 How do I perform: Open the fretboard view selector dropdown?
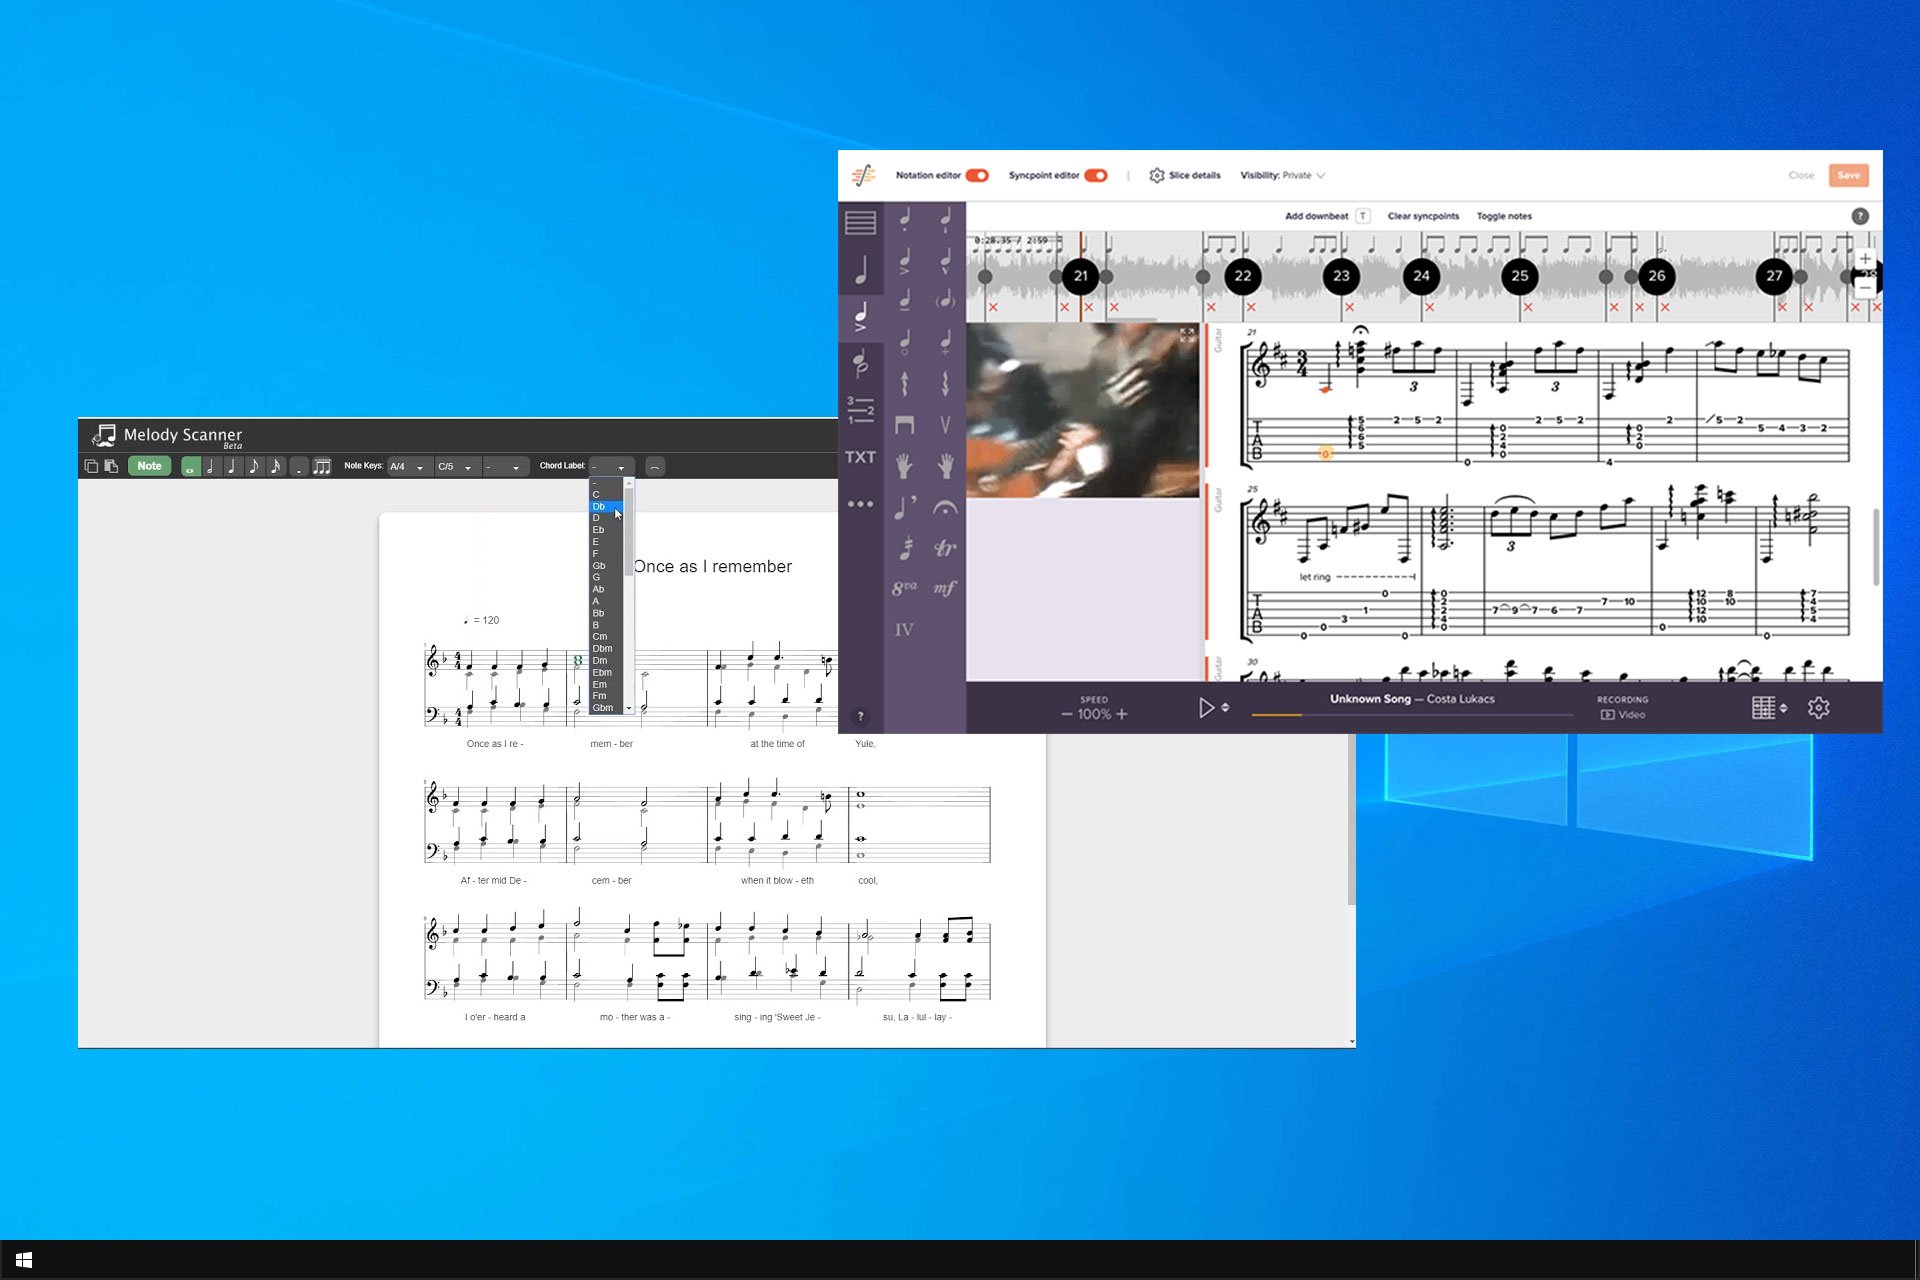pos(1769,708)
